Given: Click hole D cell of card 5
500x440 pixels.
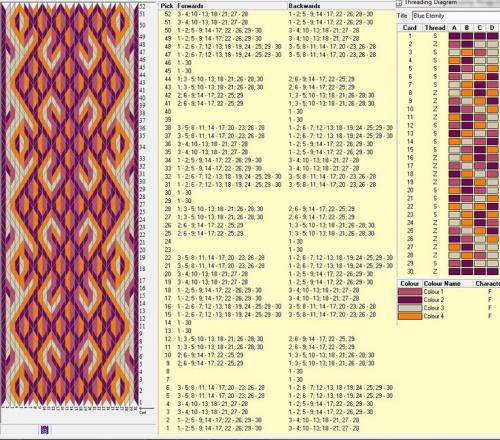Looking at the screenshot, I should tap(492, 68).
